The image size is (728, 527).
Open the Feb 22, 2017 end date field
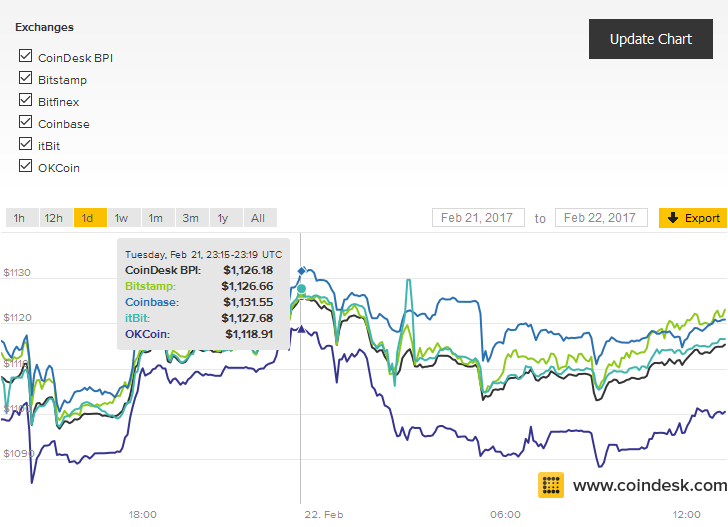point(601,217)
